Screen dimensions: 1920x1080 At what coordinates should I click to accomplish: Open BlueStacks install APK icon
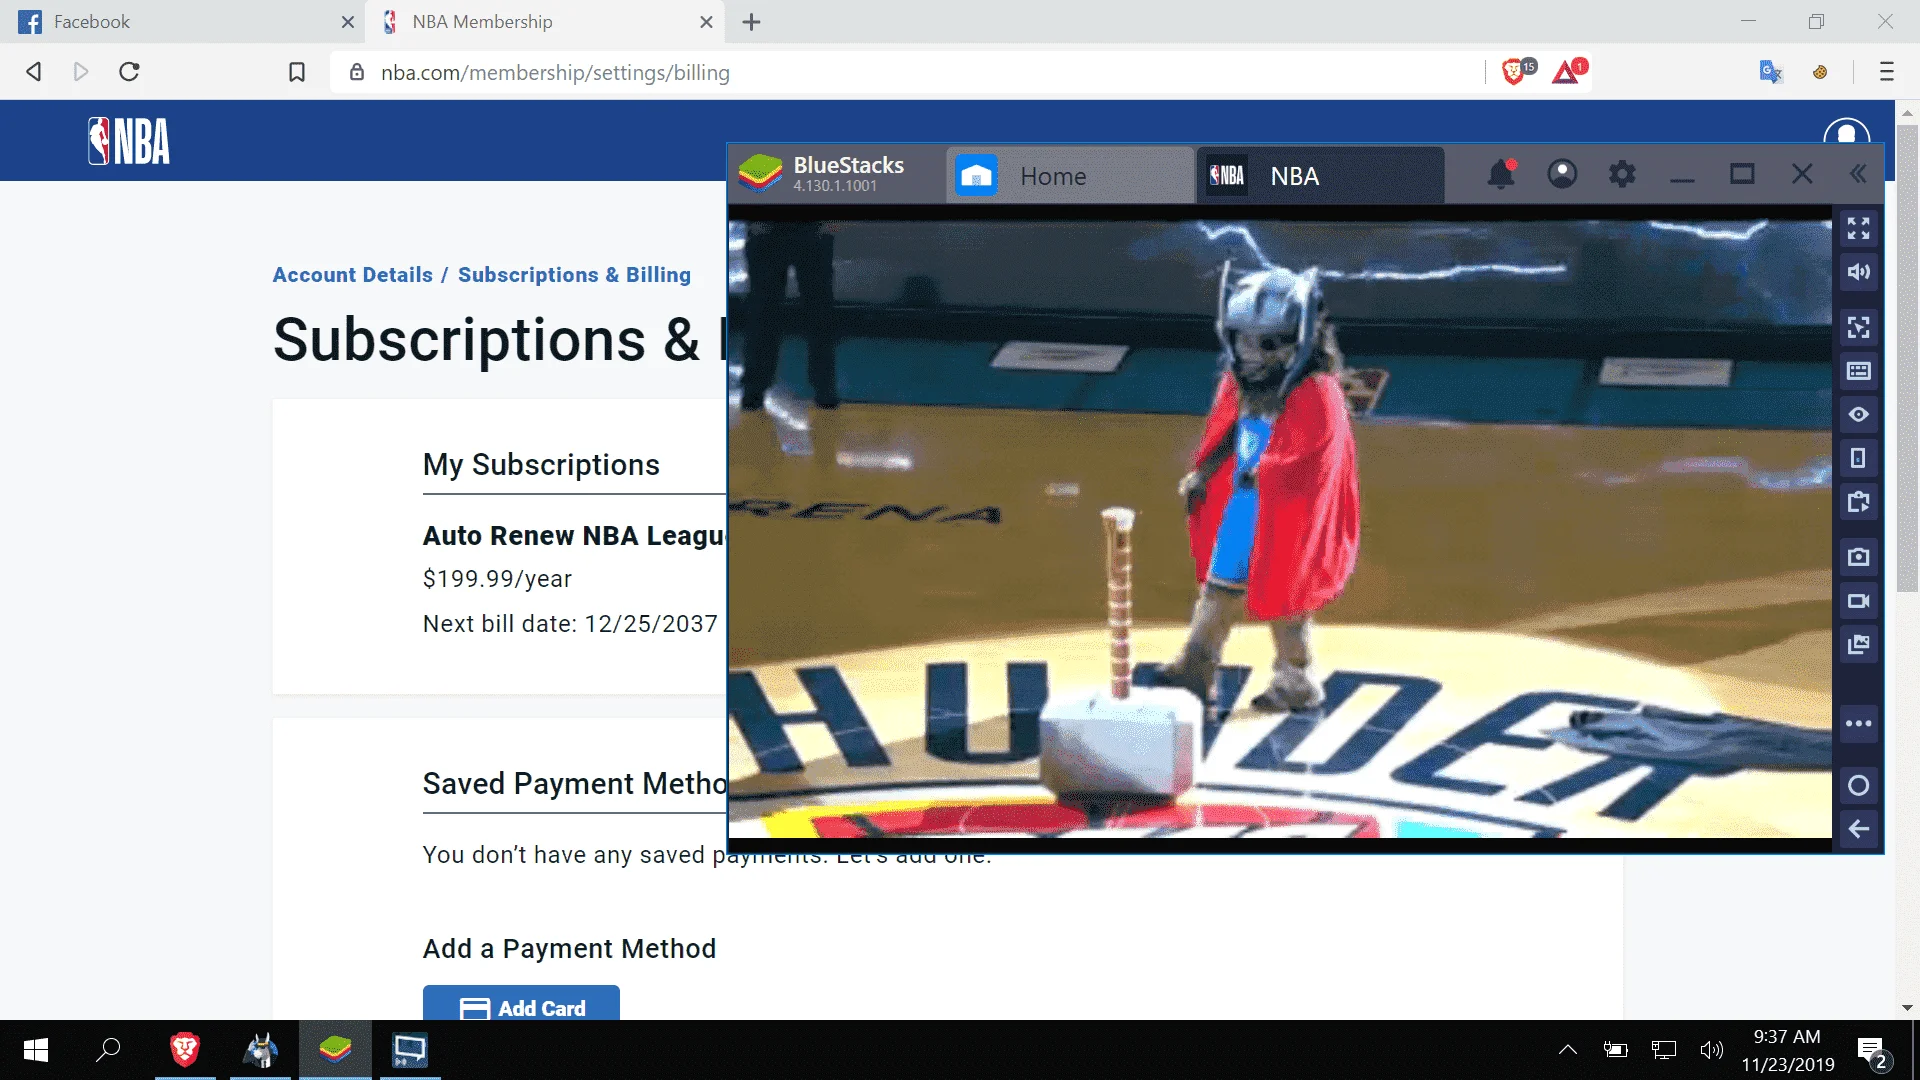tap(1858, 502)
